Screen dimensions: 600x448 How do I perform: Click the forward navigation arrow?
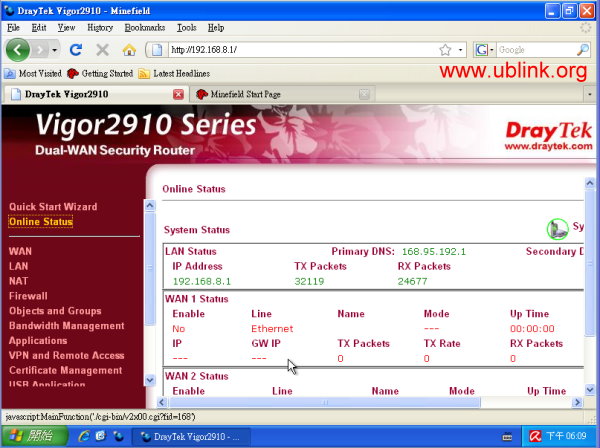point(40,50)
